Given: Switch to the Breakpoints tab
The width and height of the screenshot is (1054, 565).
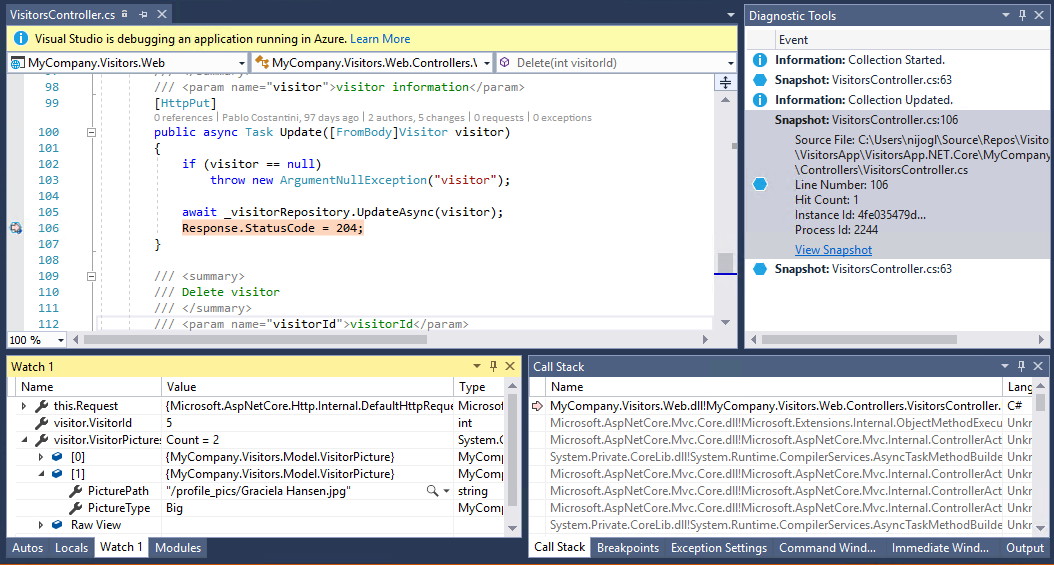Looking at the screenshot, I should coord(628,548).
